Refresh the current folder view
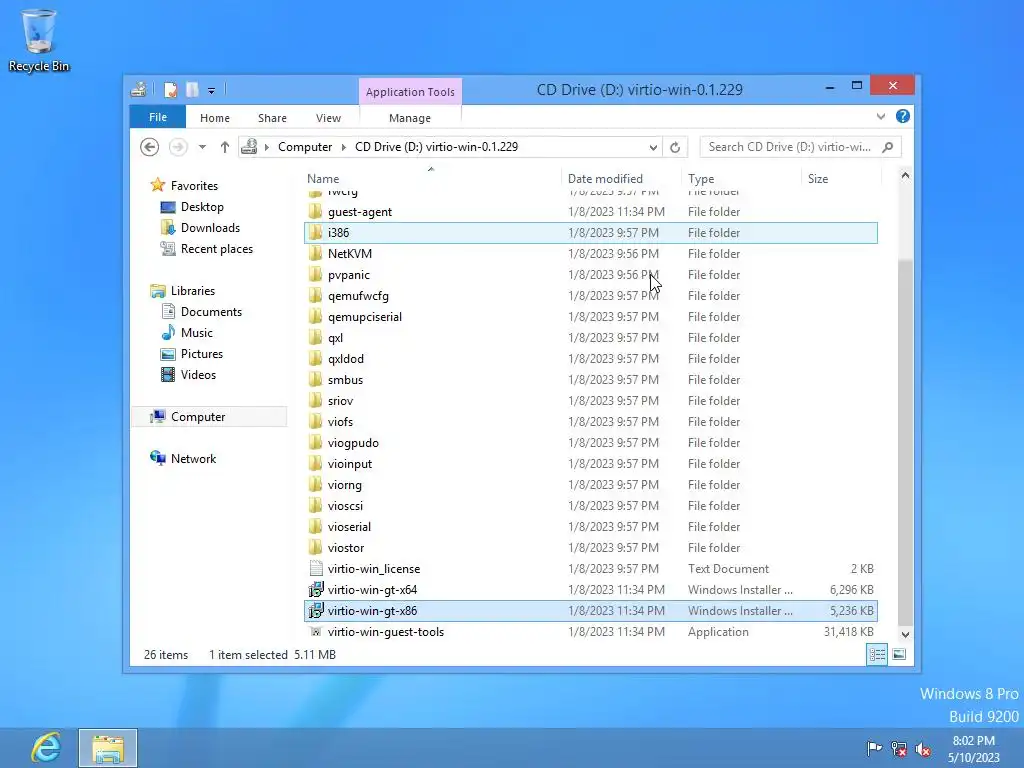The image size is (1024, 768). 675,148
